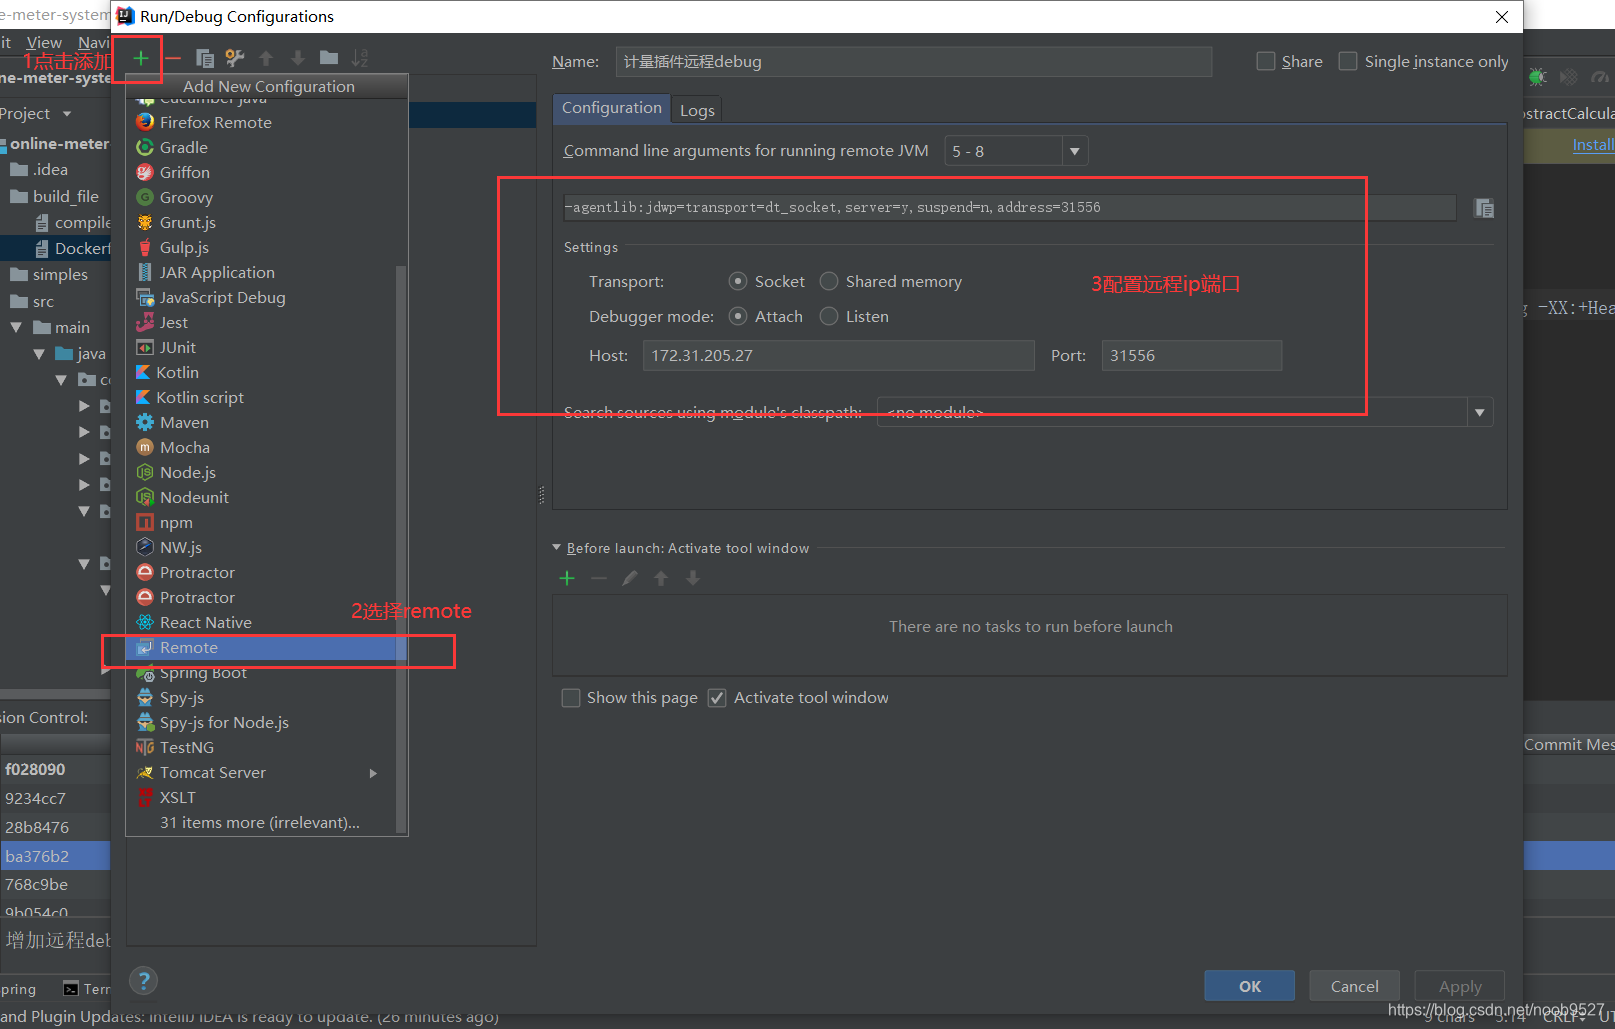
Task: Click the configuration list scrollbar
Action: tap(402, 548)
